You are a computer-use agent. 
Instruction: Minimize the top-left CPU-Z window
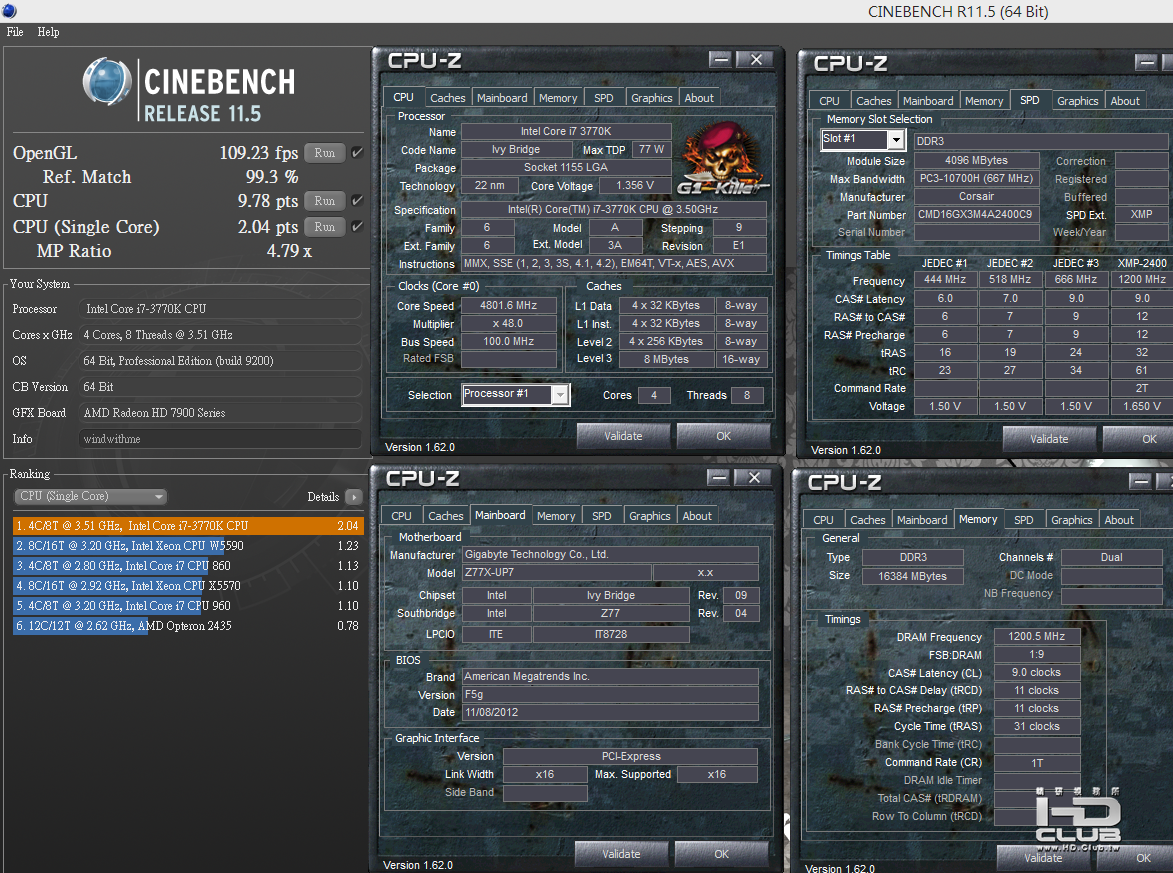tap(720, 59)
